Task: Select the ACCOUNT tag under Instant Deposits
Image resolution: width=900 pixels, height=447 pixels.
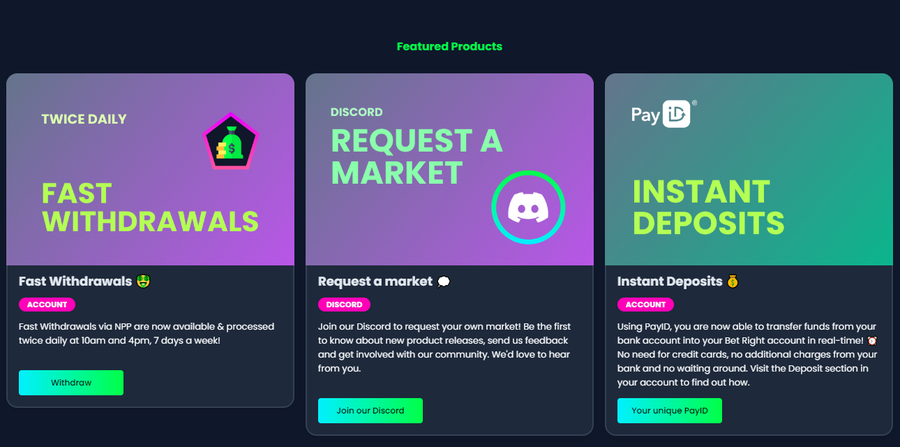Action: point(646,305)
